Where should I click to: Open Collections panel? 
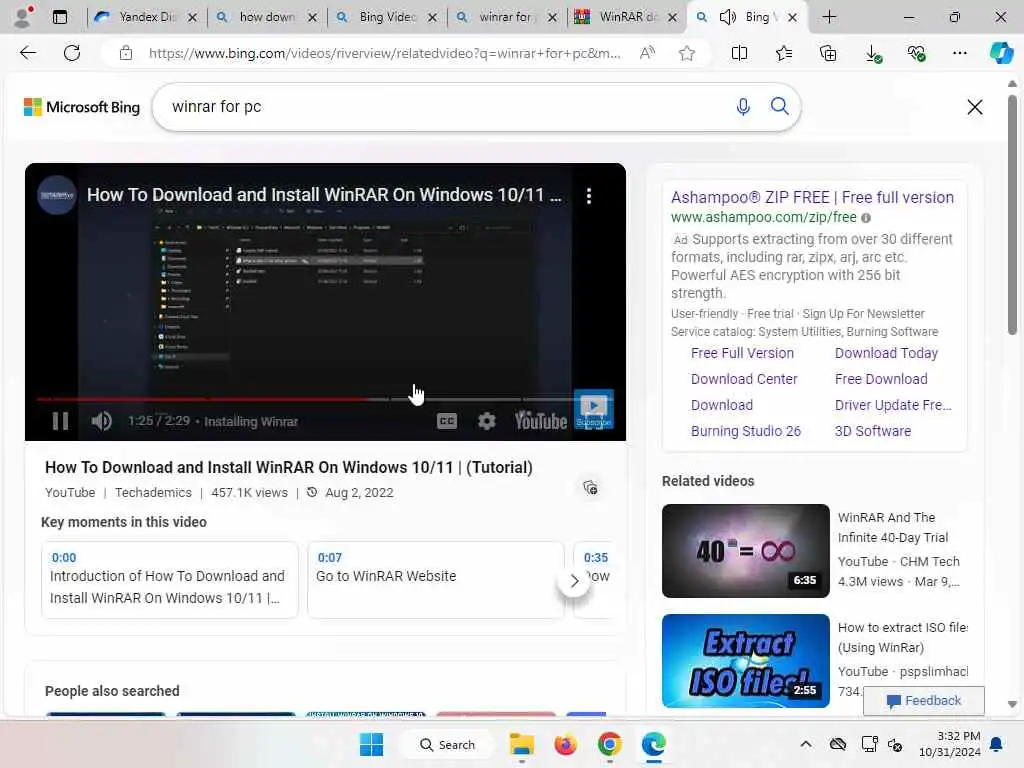(x=828, y=53)
